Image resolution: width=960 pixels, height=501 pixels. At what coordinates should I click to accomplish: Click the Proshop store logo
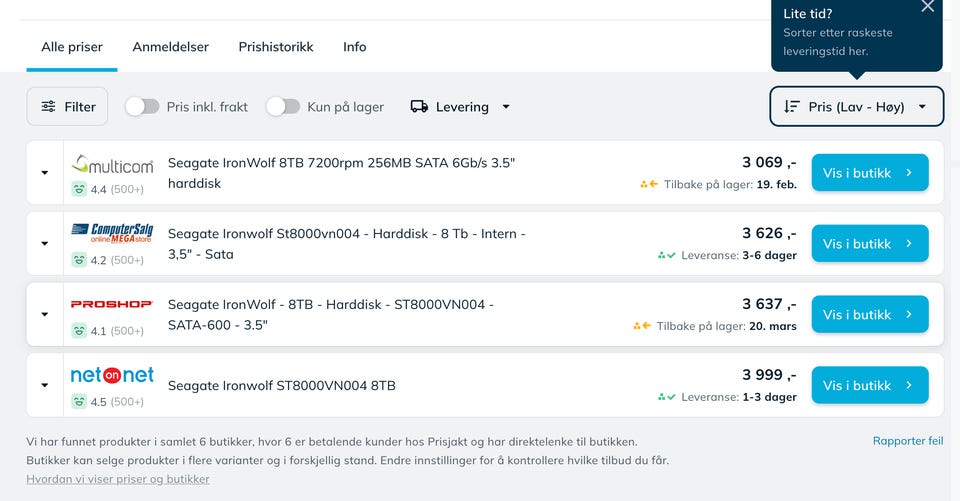pos(112,304)
